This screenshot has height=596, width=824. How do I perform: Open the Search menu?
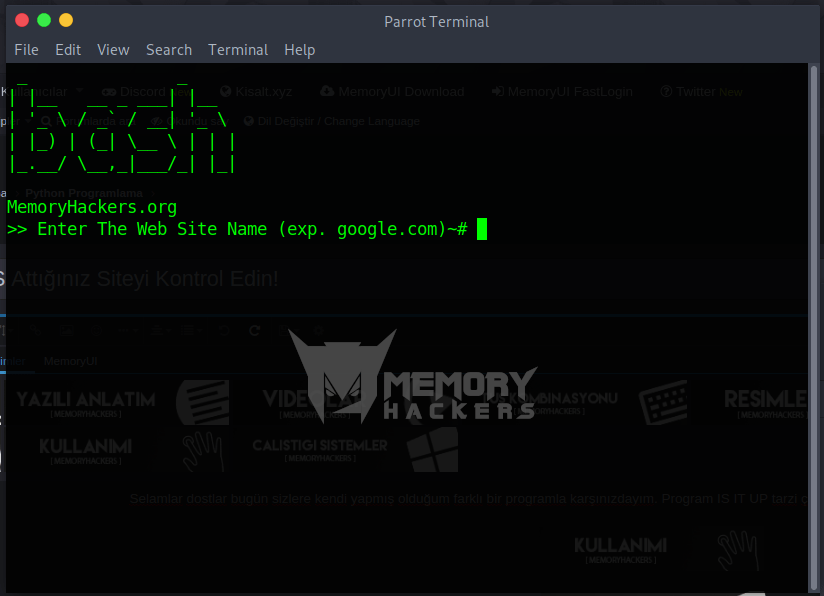(x=169, y=50)
